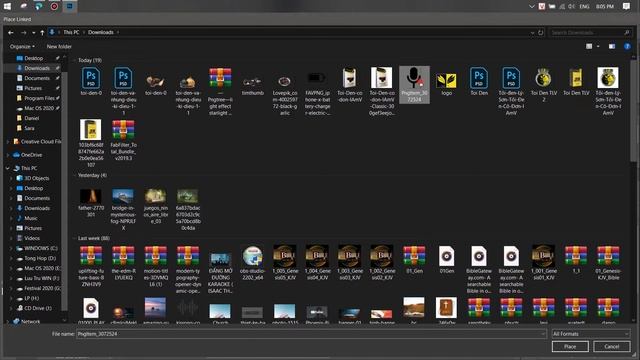Select the Pngtree light effect archive
640x360 pixels.
(220, 91)
